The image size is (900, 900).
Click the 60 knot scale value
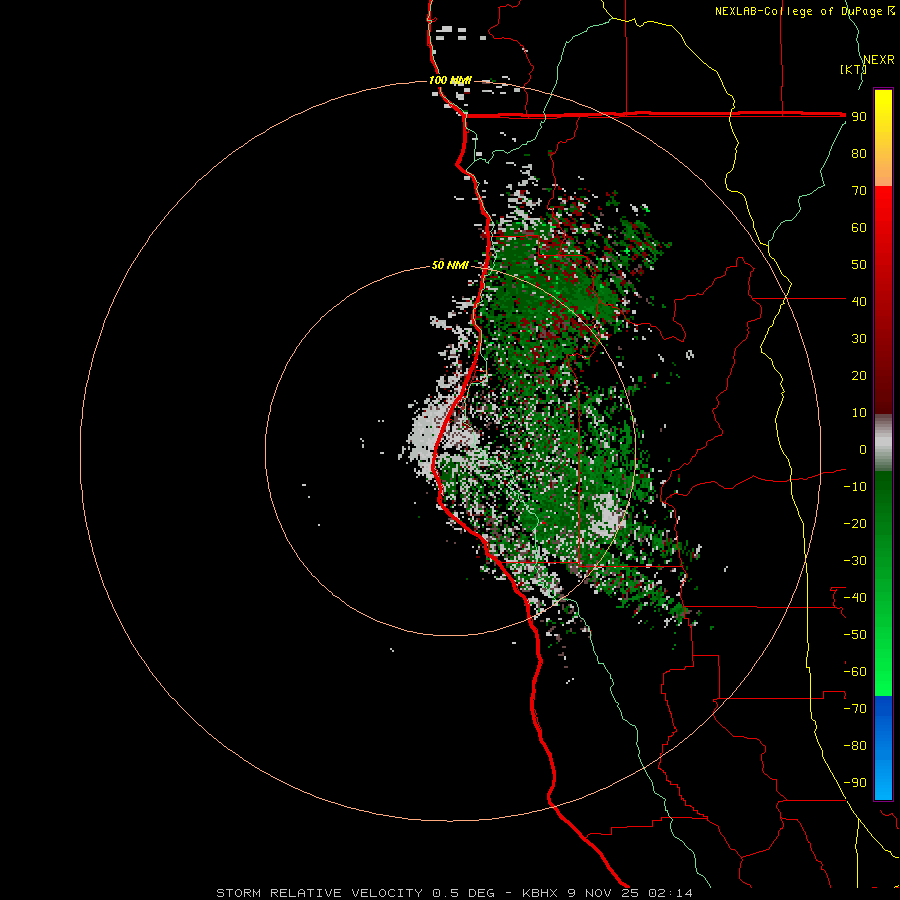(859, 227)
